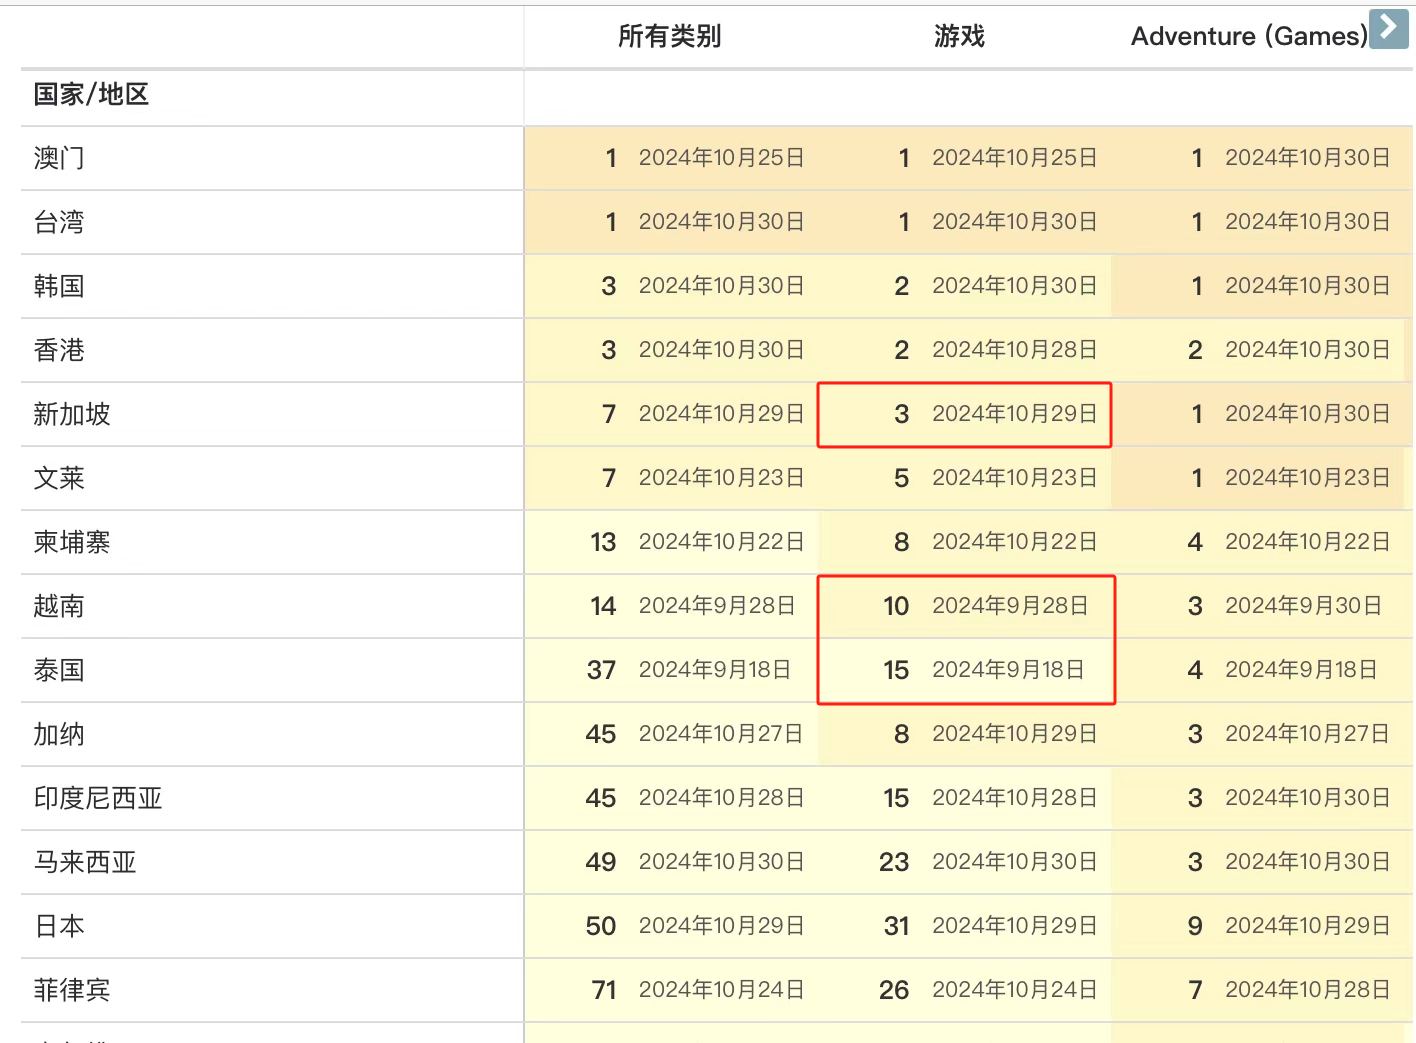Select the 新加坡 row label
The image size is (1416, 1043).
[x=72, y=414]
